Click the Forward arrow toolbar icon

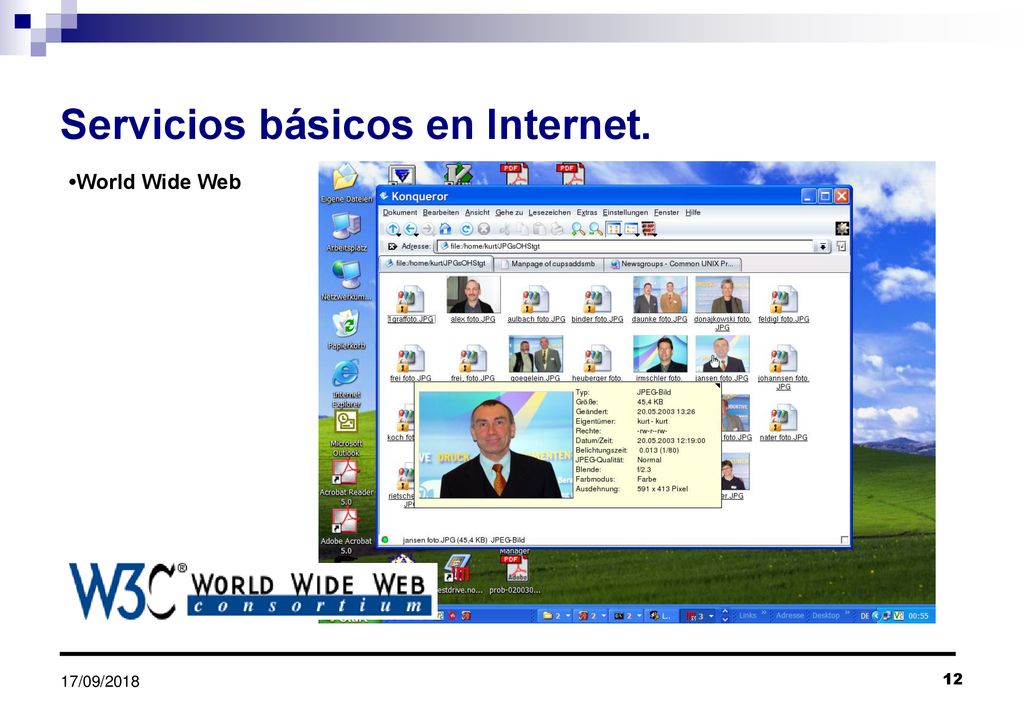(x=428, y=229)
